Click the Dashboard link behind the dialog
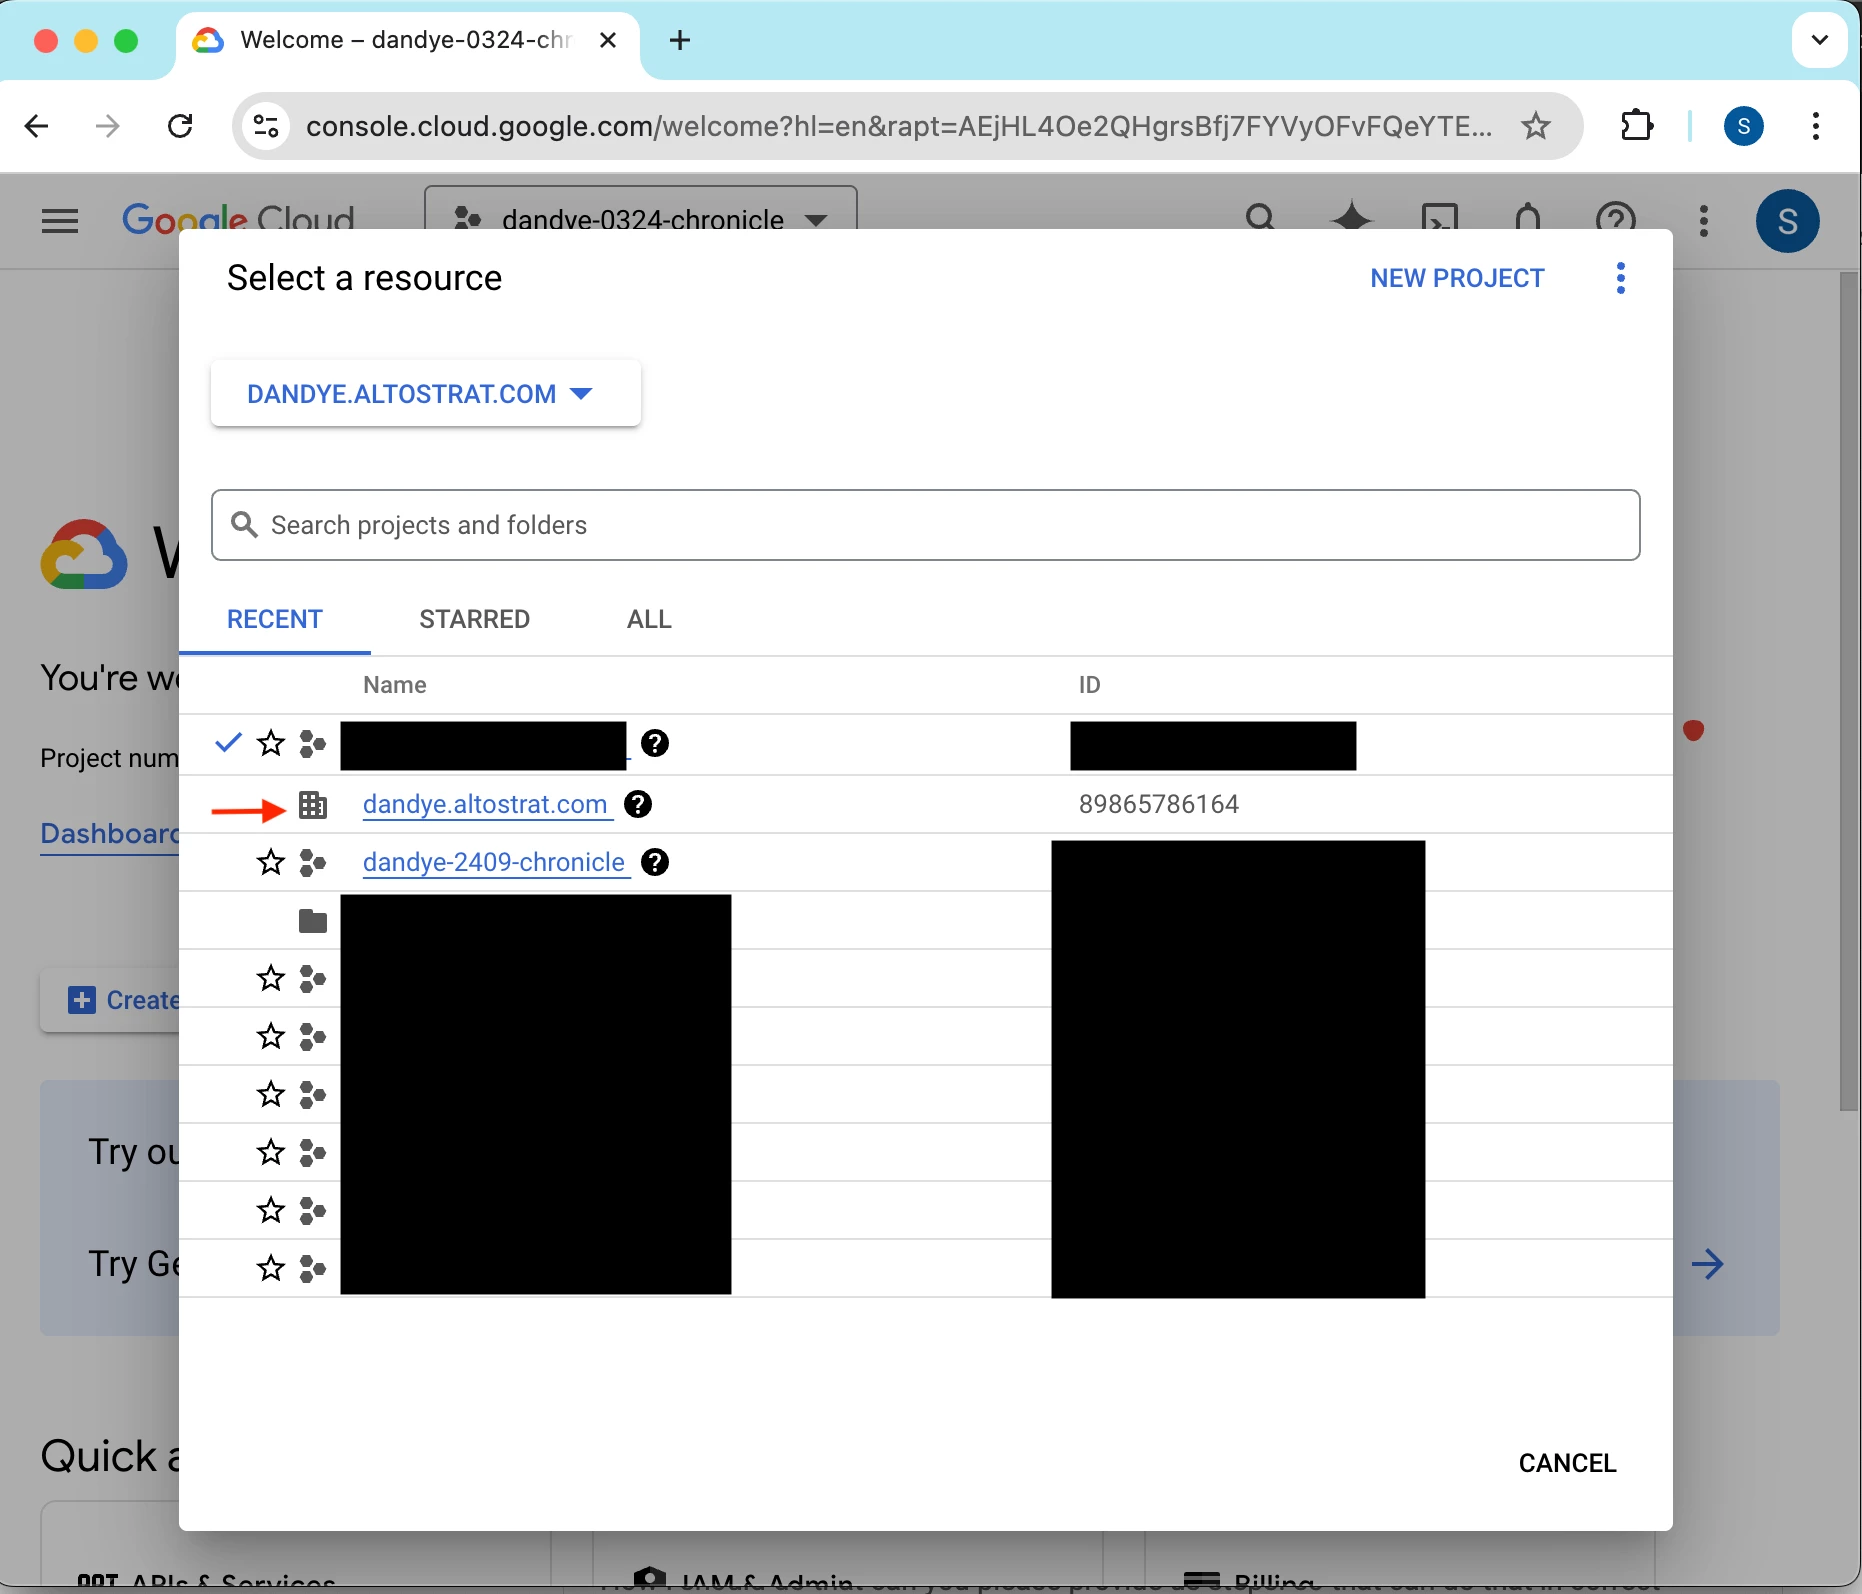The width and height of the screenshot is (1862, 1594). coord(109,833)
